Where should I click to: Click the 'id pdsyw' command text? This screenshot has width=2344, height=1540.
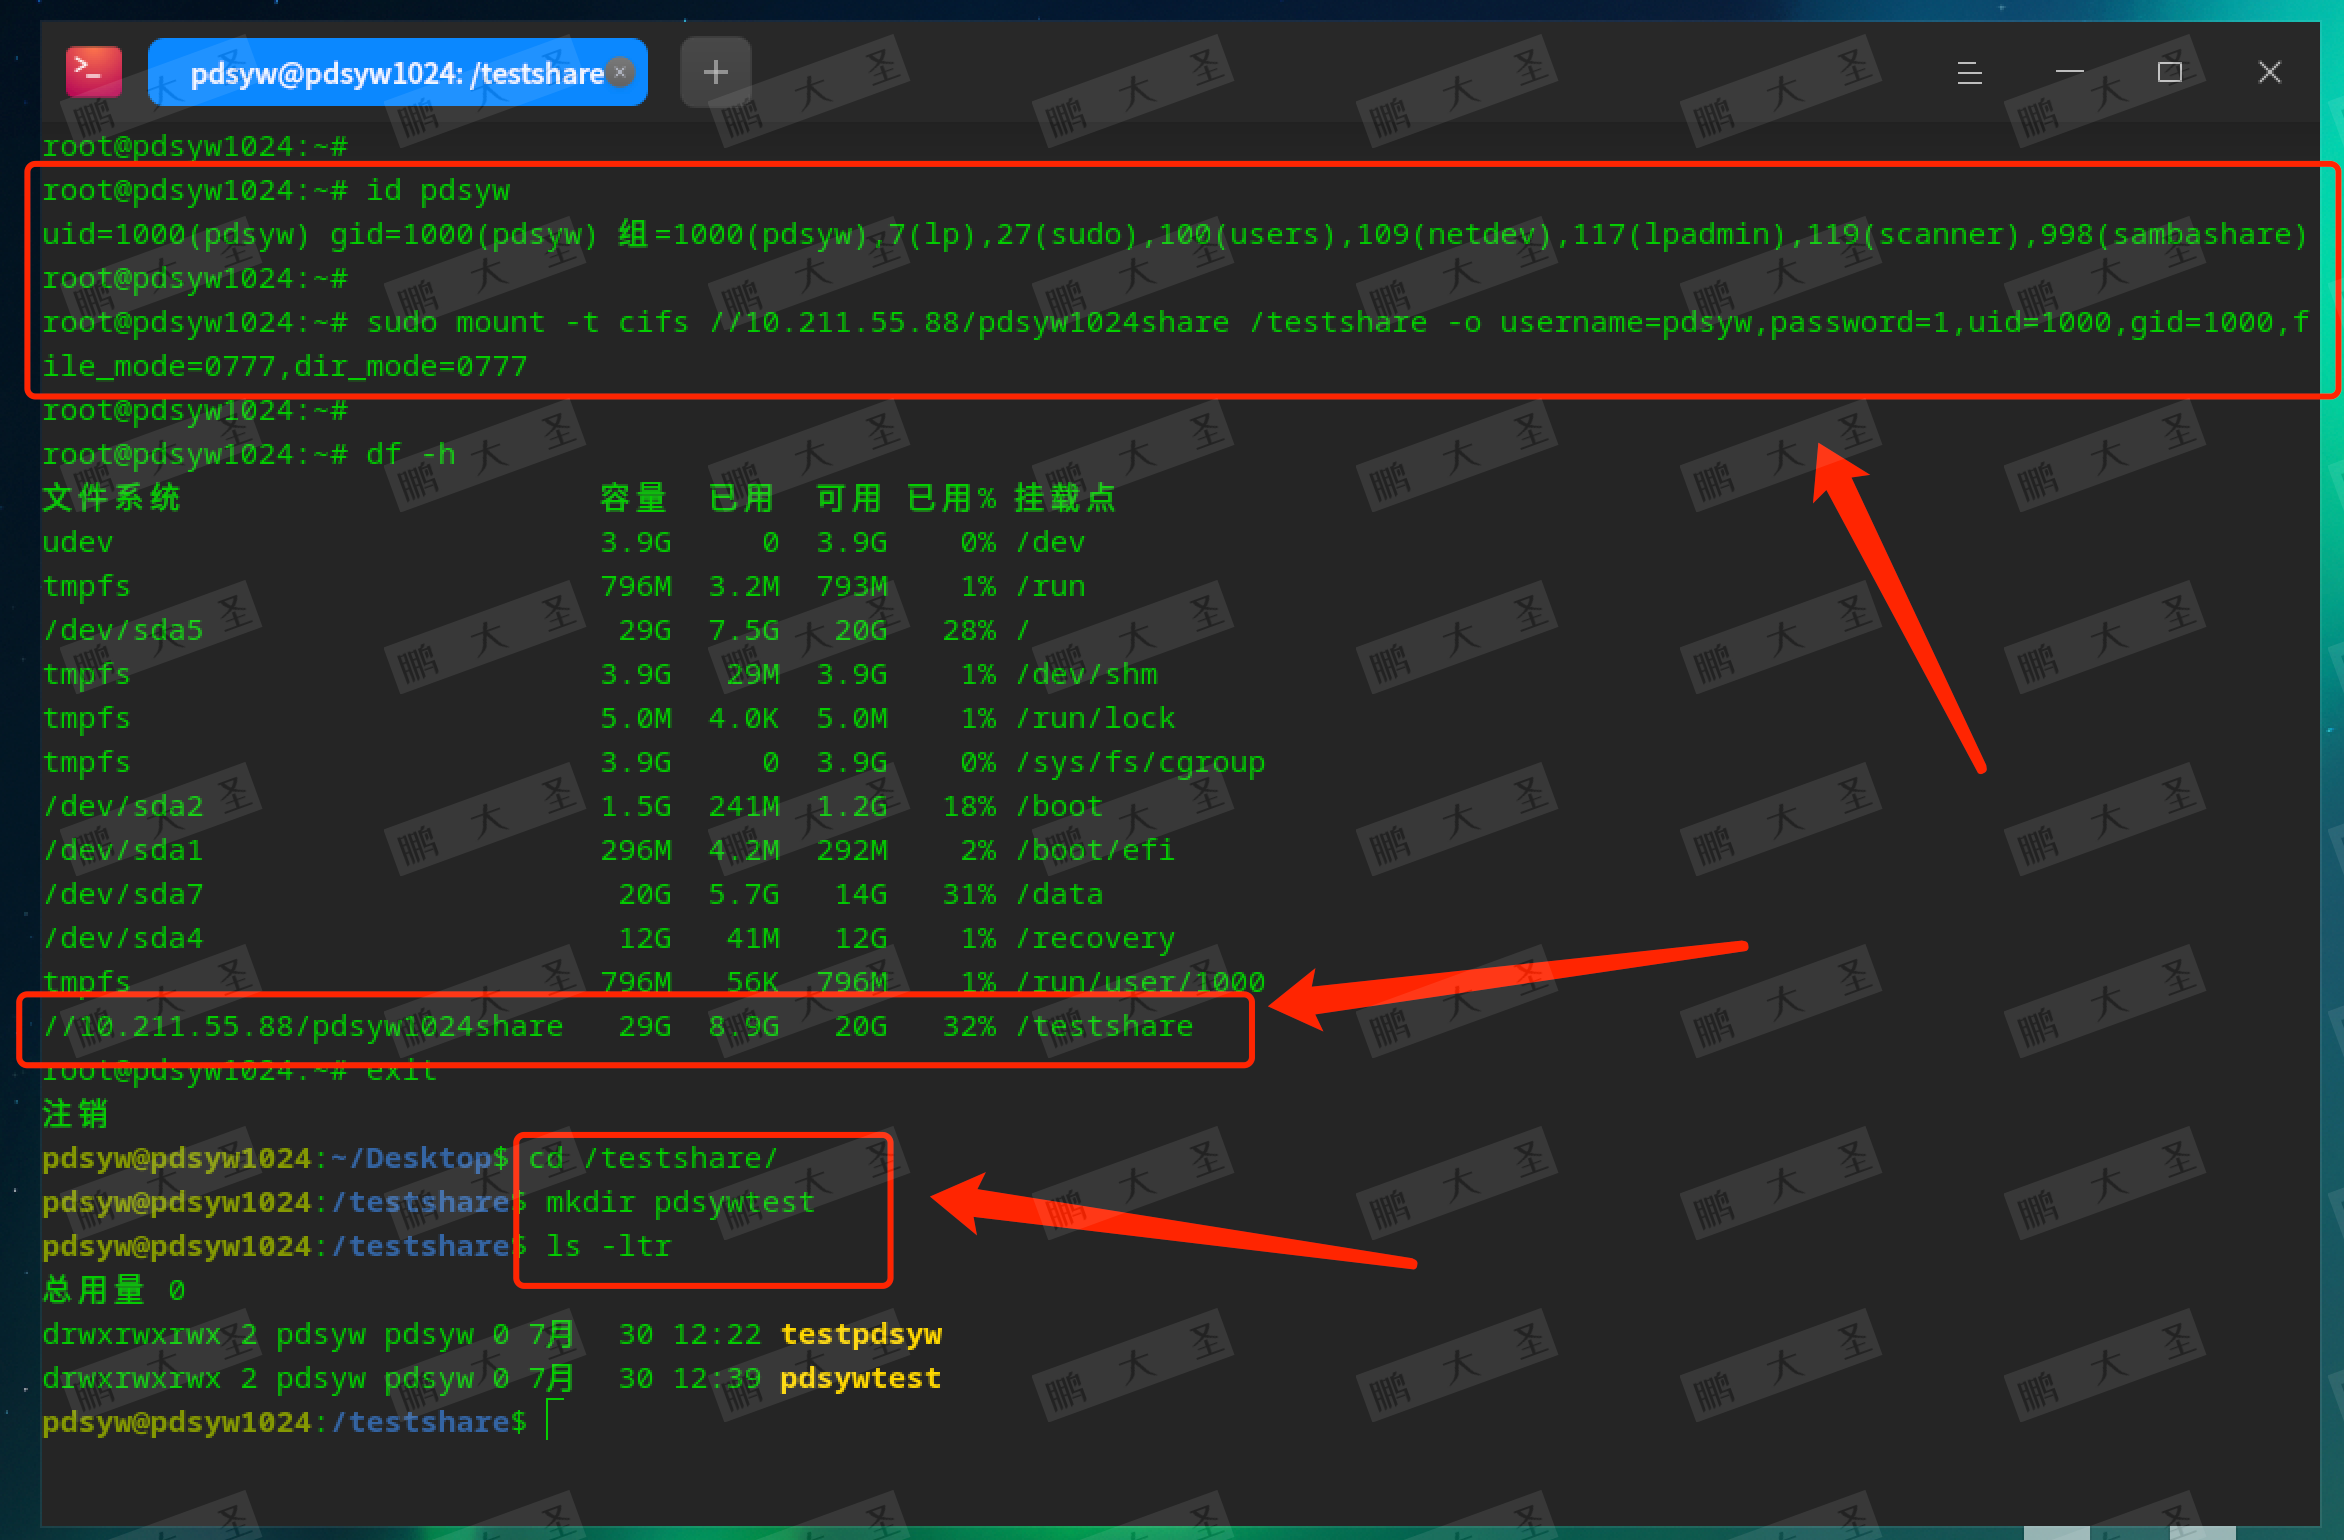[x=437, y=190]
